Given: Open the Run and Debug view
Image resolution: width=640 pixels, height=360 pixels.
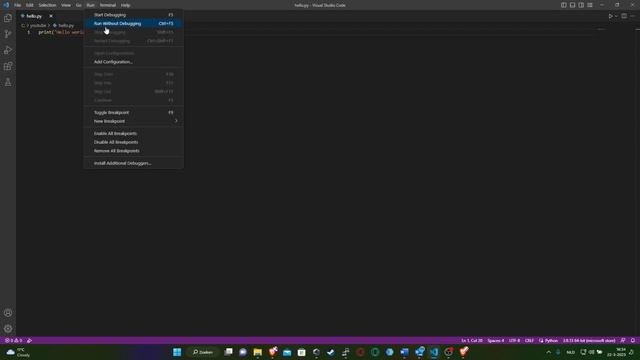Looking at the screenshot, I should click(8, 50).
